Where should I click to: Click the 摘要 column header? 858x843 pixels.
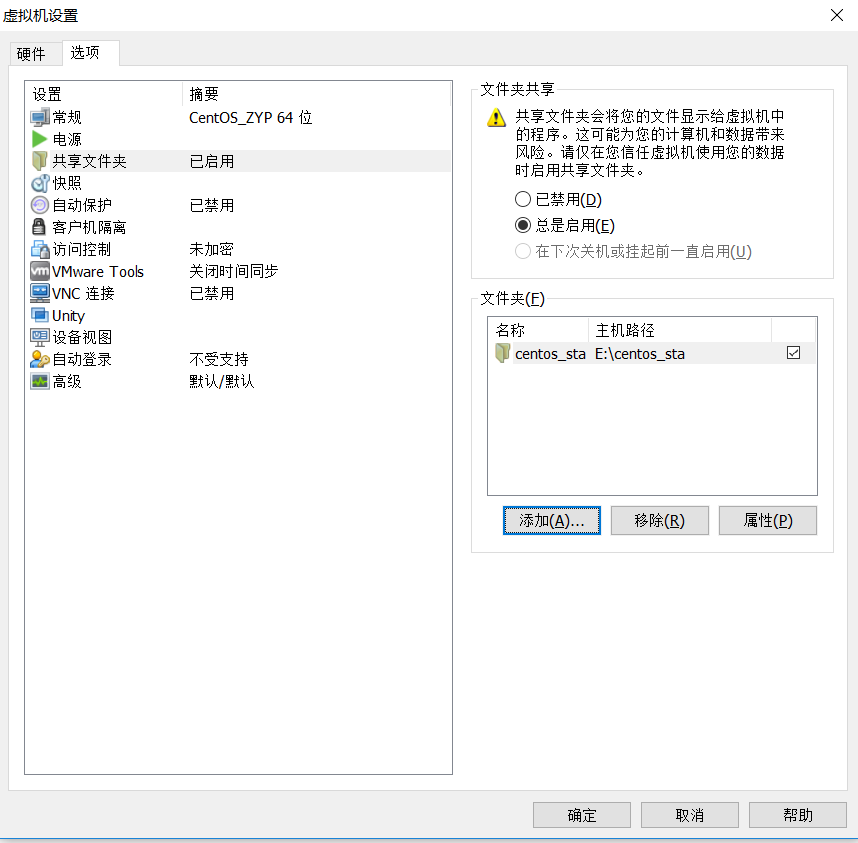(316, 94)
